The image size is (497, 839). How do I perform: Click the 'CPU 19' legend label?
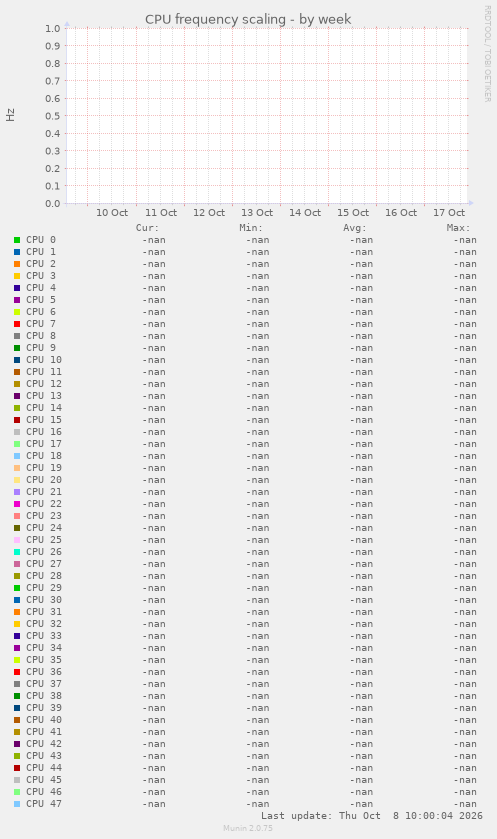click(x=44, y=468)
